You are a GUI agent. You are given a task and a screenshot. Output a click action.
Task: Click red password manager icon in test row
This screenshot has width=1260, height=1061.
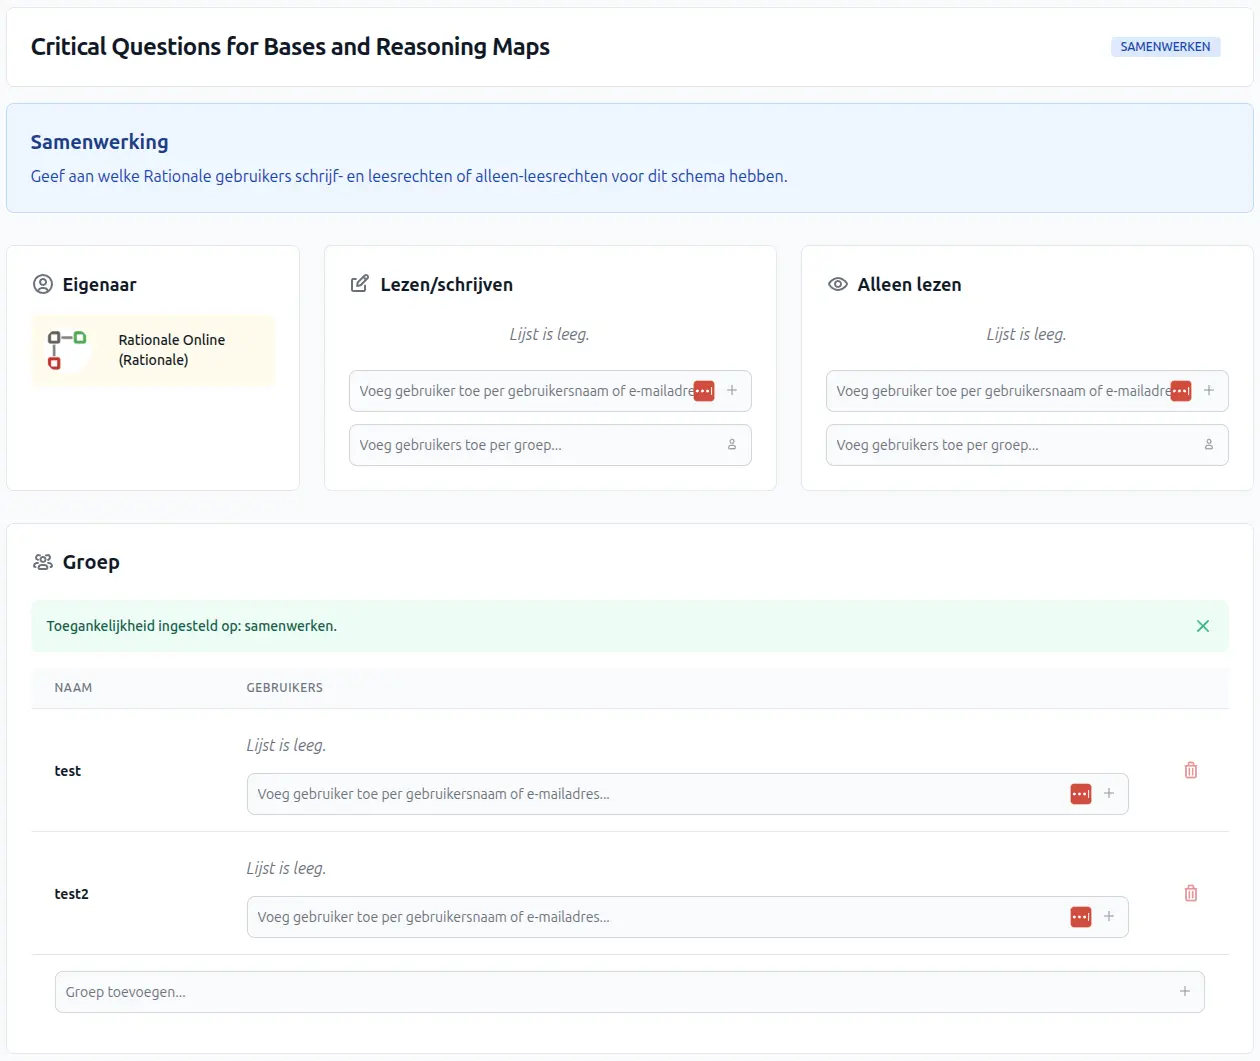coord(1081,794)
